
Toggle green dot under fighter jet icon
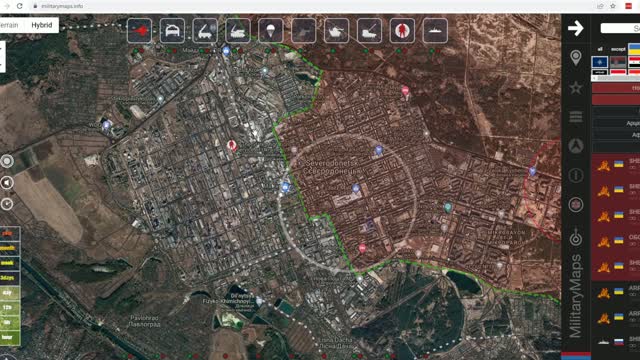(136, 51)
